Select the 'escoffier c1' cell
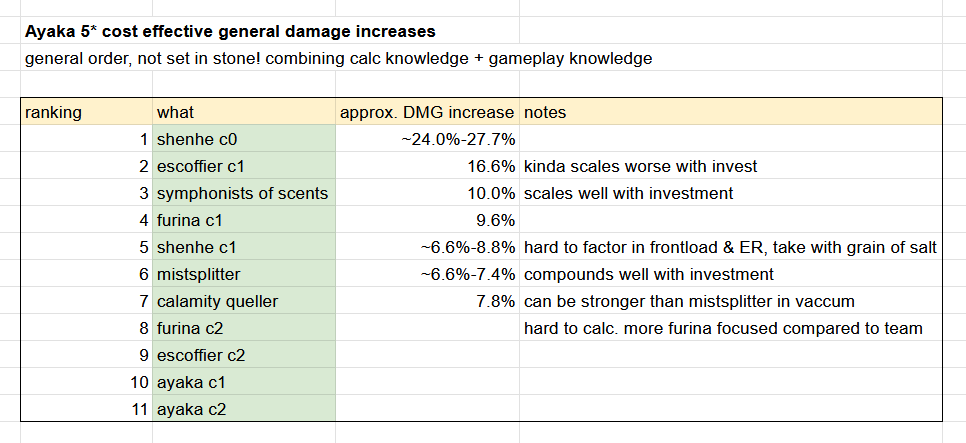966x443 pixels. point(244,166)
